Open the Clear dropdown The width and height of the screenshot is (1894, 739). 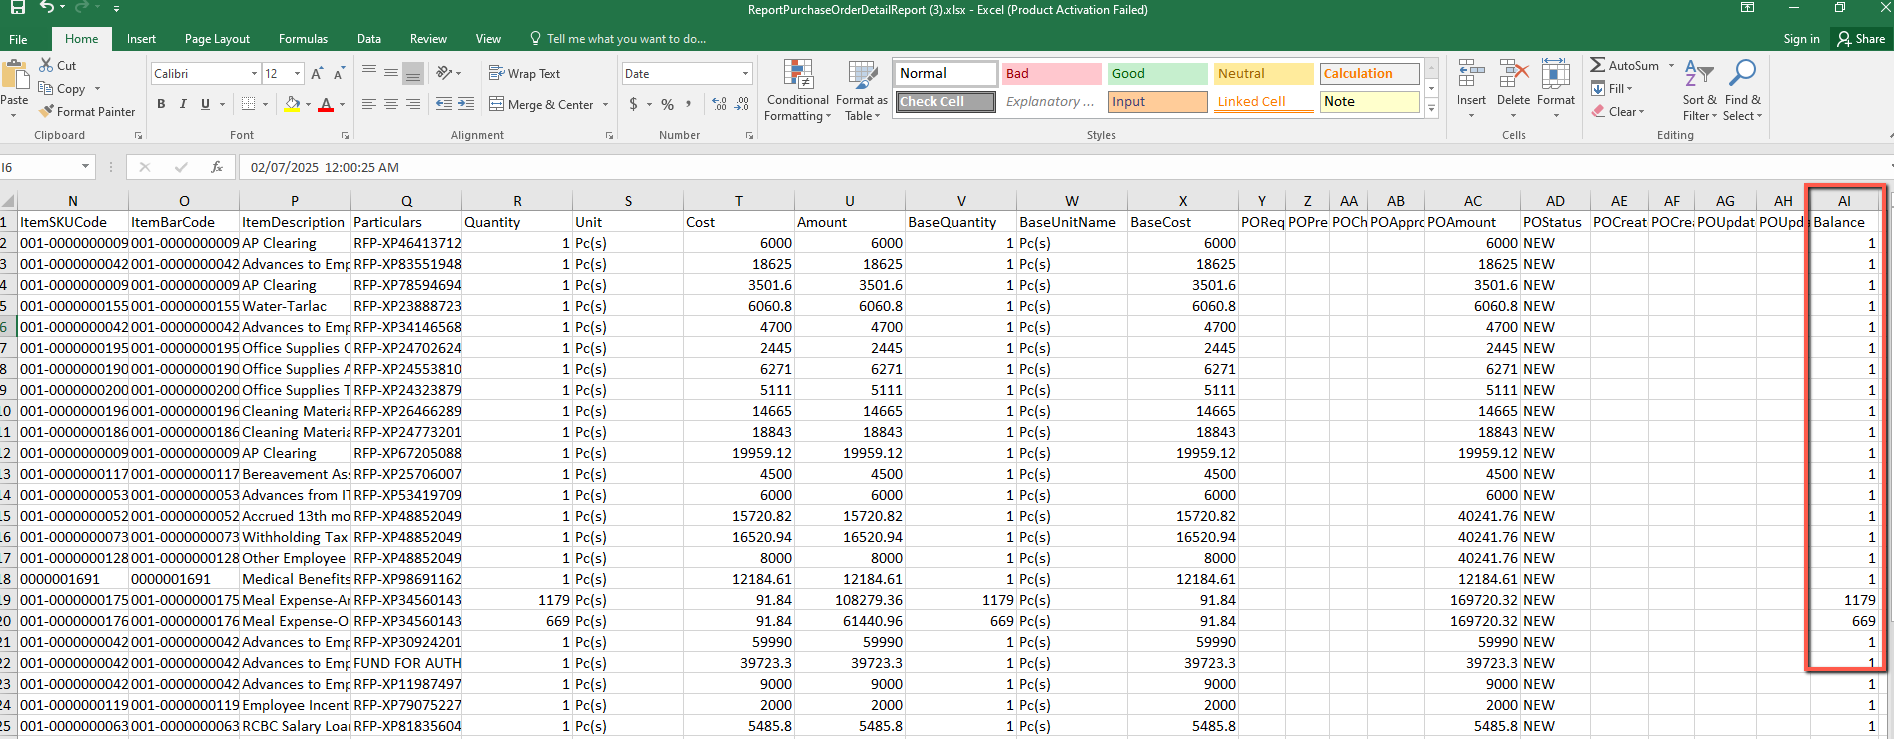tap(1617, 111)
